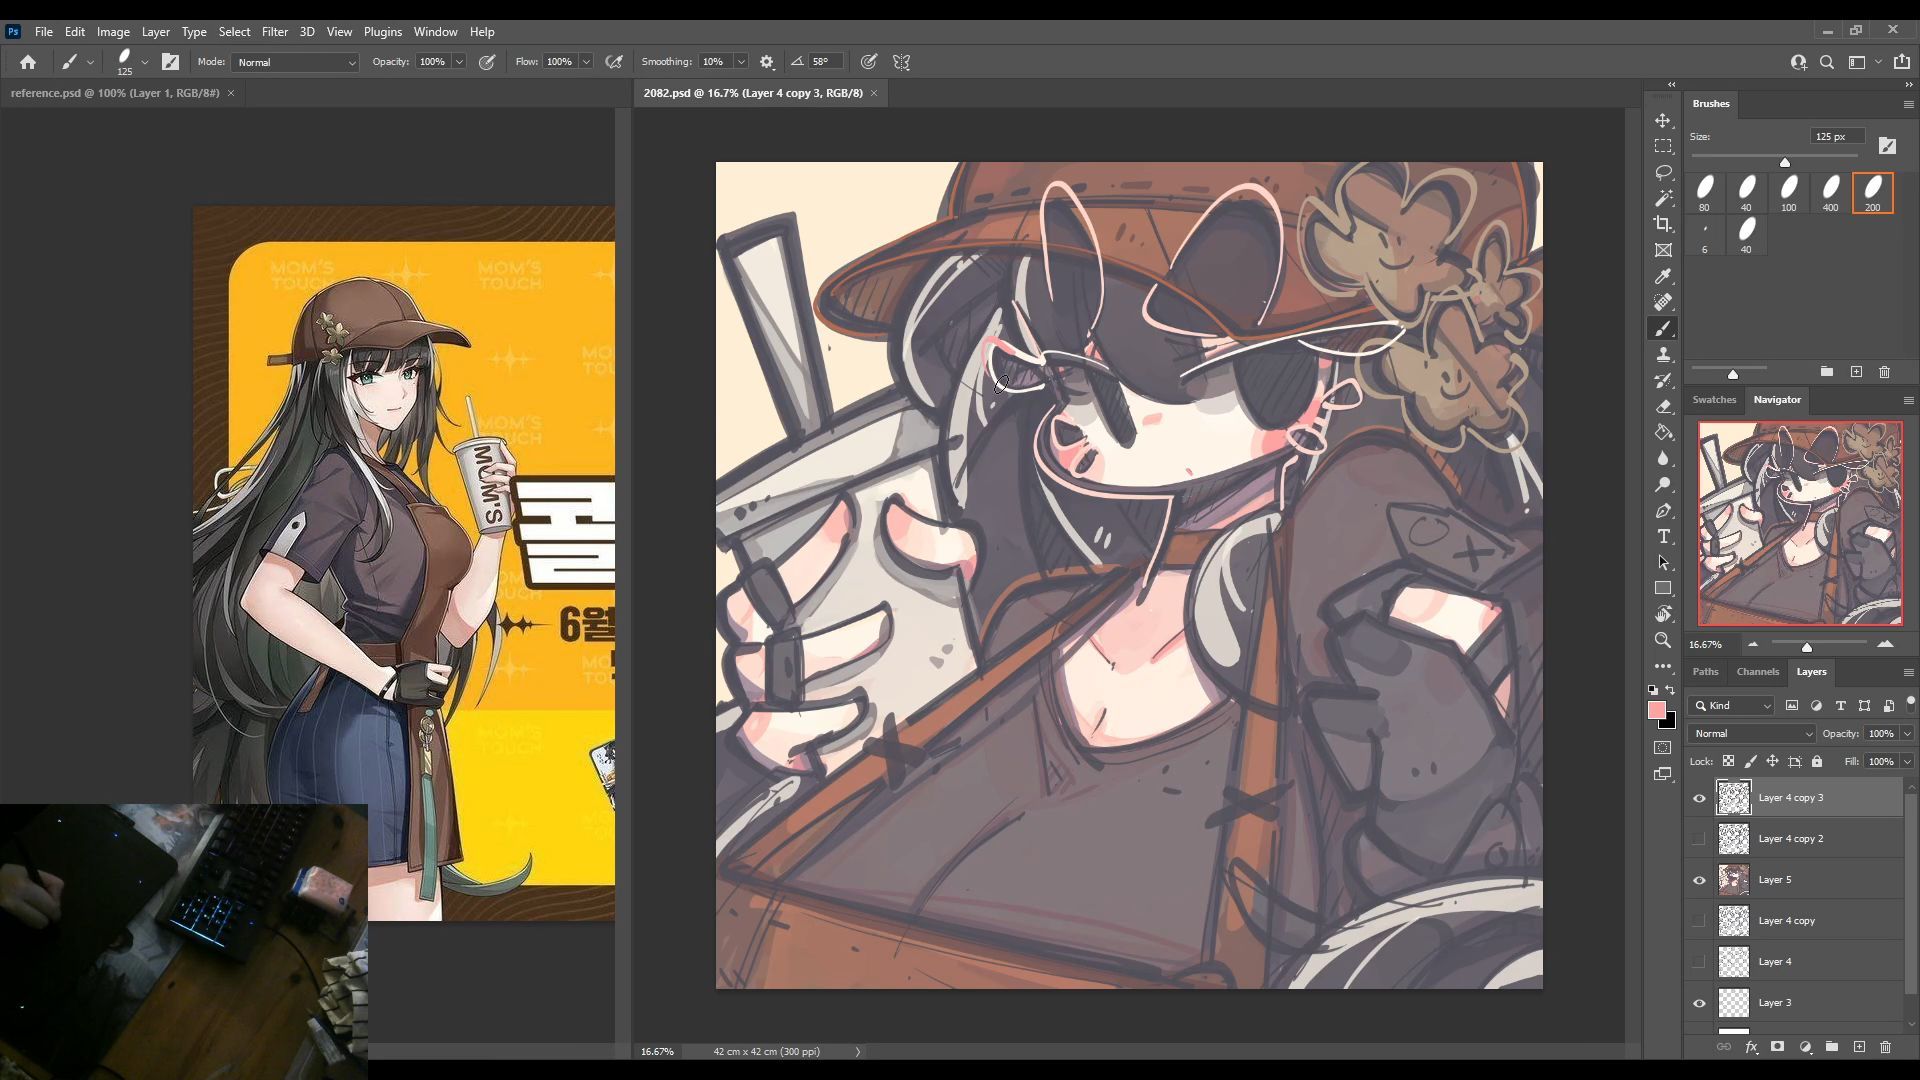Select the Blur tool
Screen dimensions: 1920x1080
1663,458
